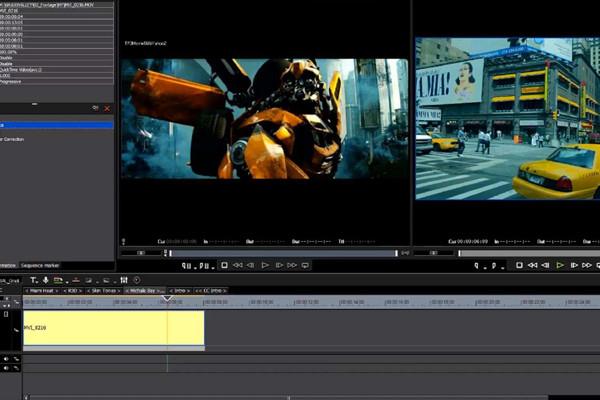Click the red delete X icon
Screen dimensions: 600x400
(107, 107)
